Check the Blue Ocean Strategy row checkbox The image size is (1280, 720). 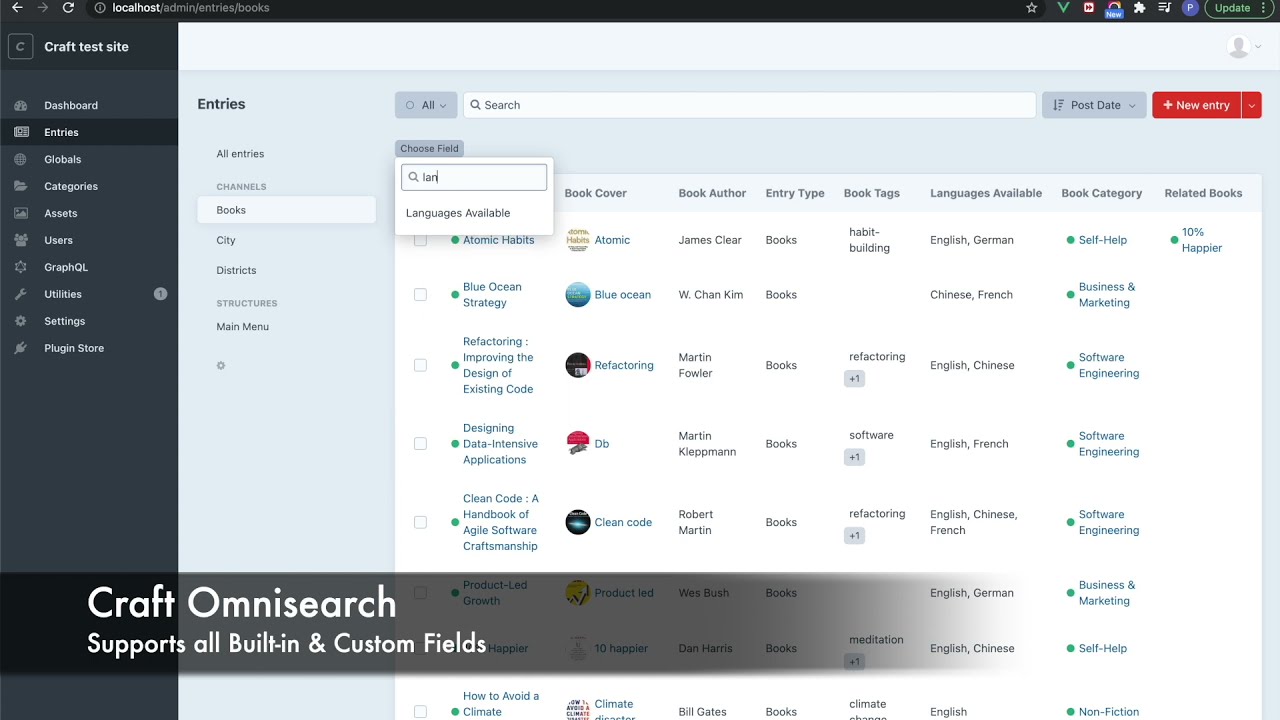(x=420, y=295)
